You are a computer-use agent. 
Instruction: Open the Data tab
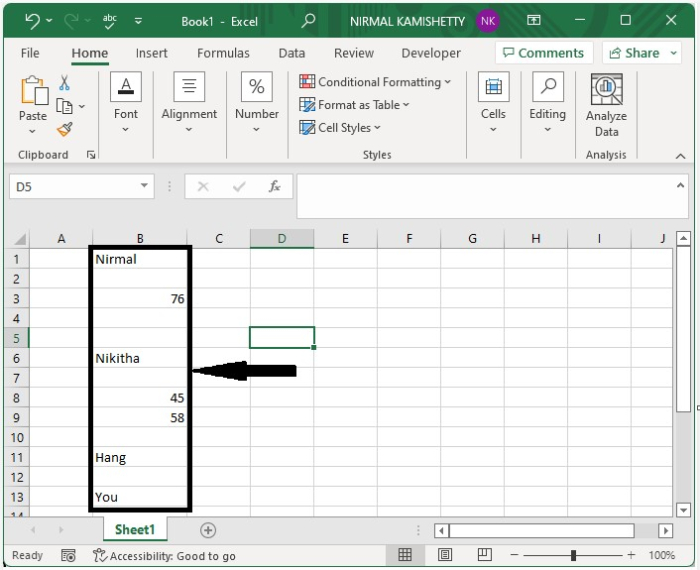click(x=292, y=53)
